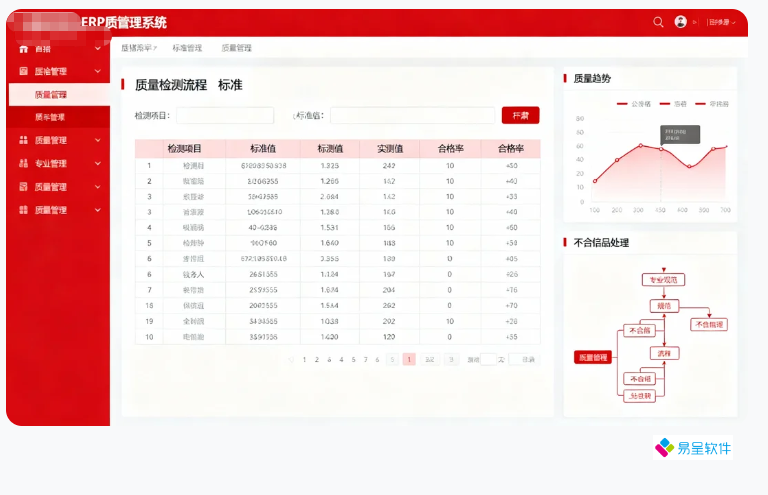Click the first breadcrumb tab with arrow
768x495 pixels.
click(x=139, y=48)
